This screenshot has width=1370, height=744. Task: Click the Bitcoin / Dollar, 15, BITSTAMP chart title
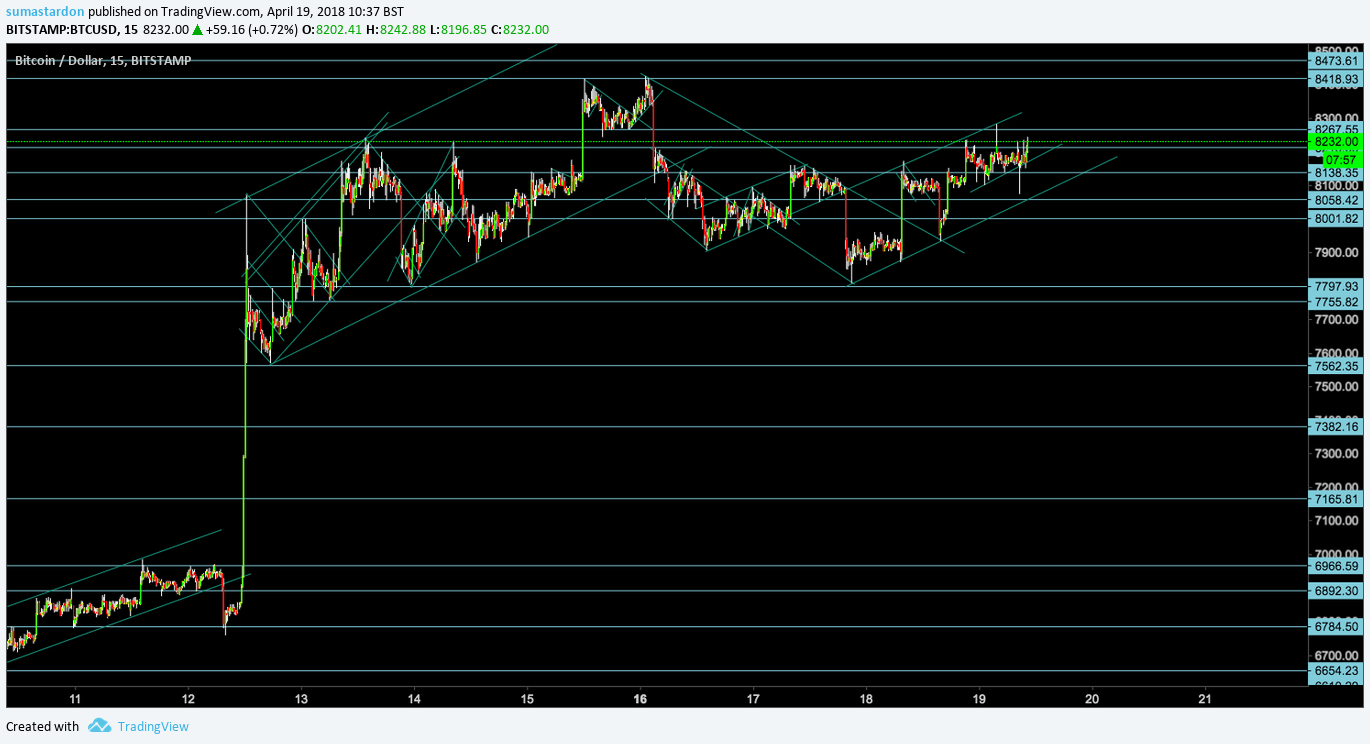[103, 60]
